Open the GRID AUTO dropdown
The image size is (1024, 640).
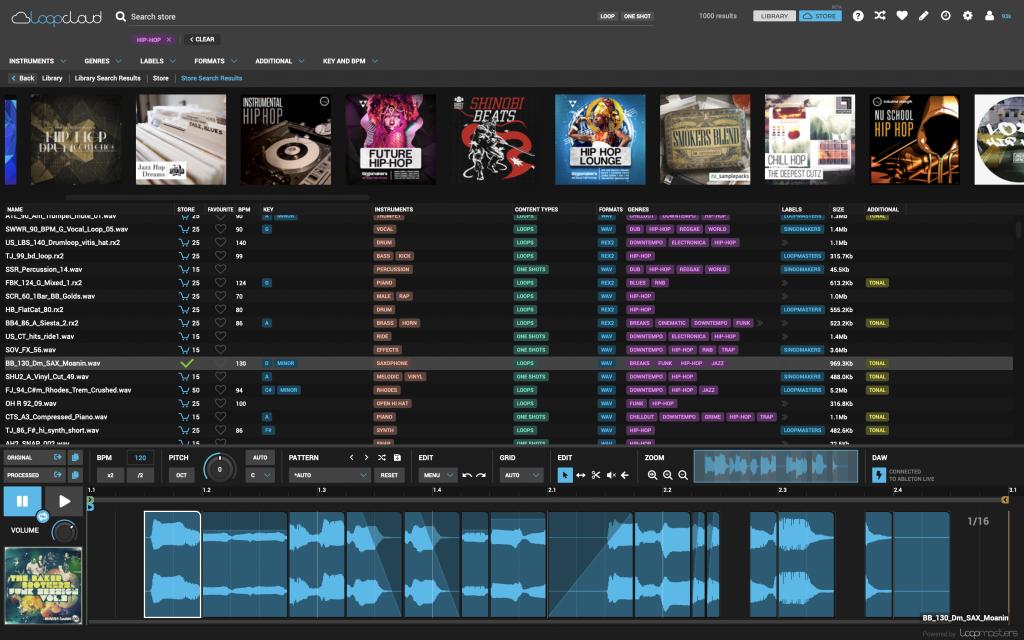point(520,475)
